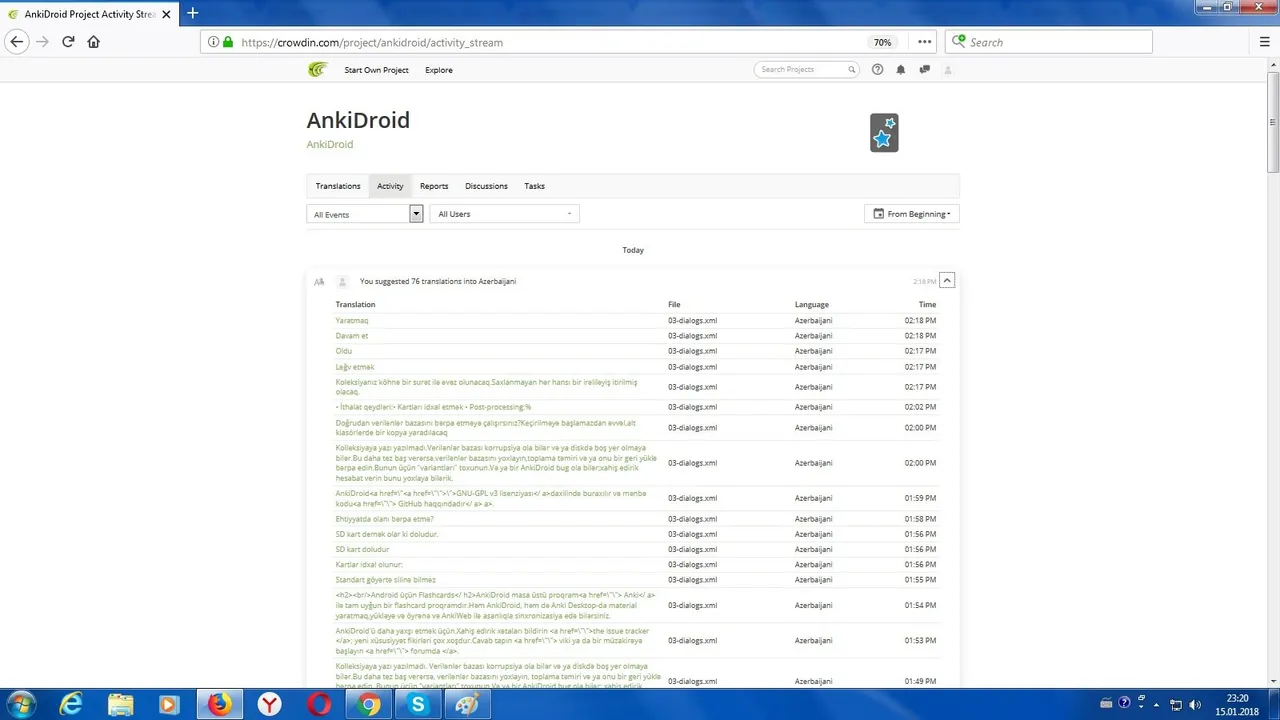The height and width of the screenshot is (720, 1280).
Task: Select the AnkiDroid Project Activity browser tab
Action: point(90,14)
